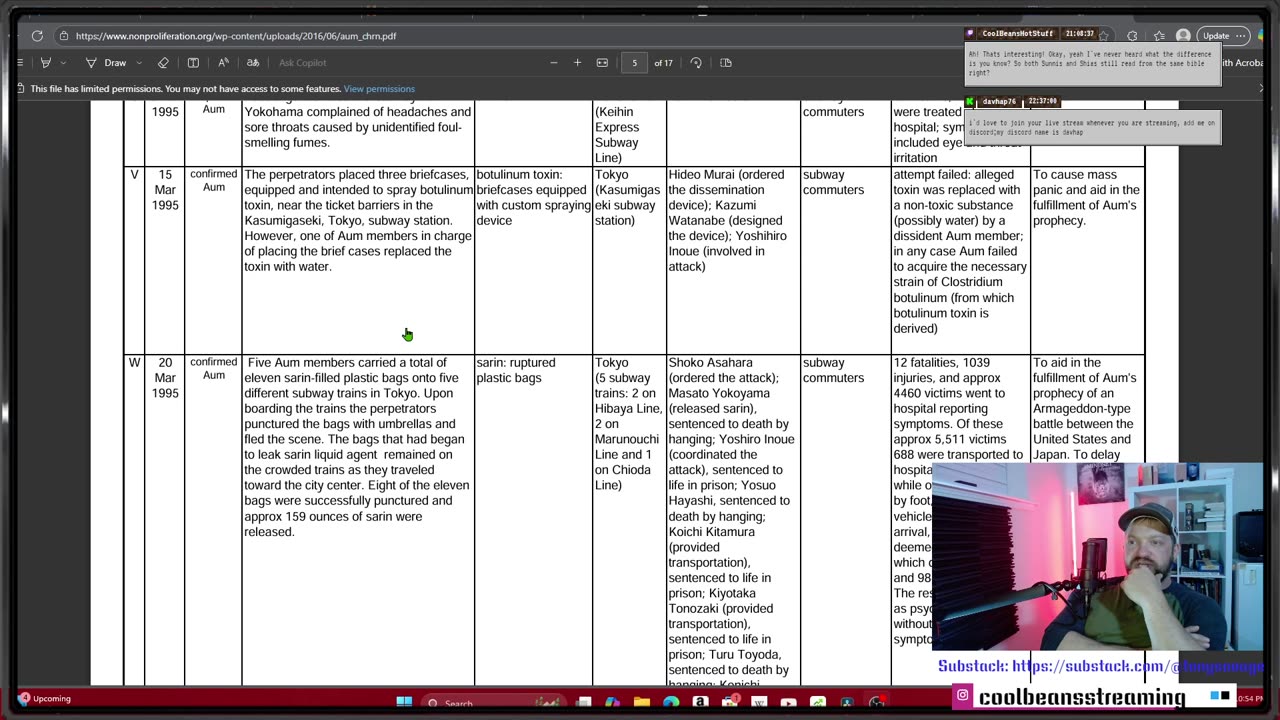View site information lock icon
Screen dimensions: 1280x720
tap(64, 36)
